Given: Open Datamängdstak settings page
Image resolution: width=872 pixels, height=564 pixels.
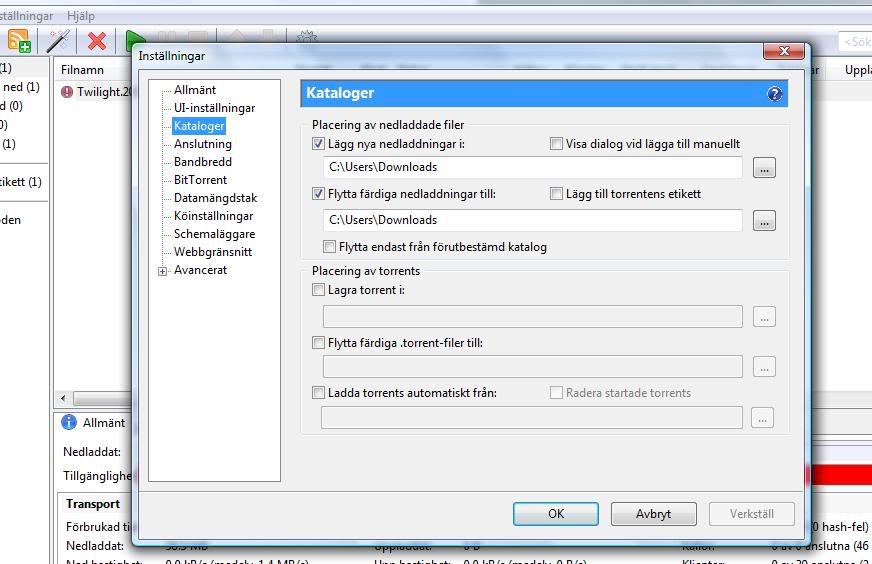Looking at the screenshot, I should 215,198.
